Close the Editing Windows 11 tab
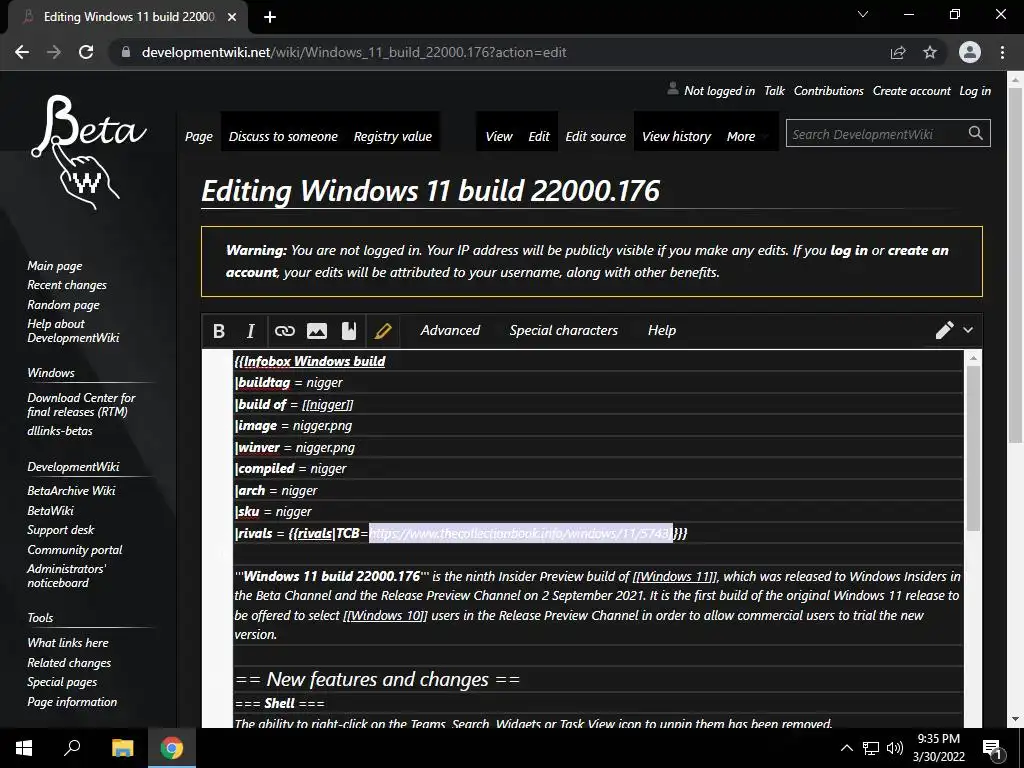Image resolution: width=1024 pixels, height=768 pixels. [x=232, y=17]
